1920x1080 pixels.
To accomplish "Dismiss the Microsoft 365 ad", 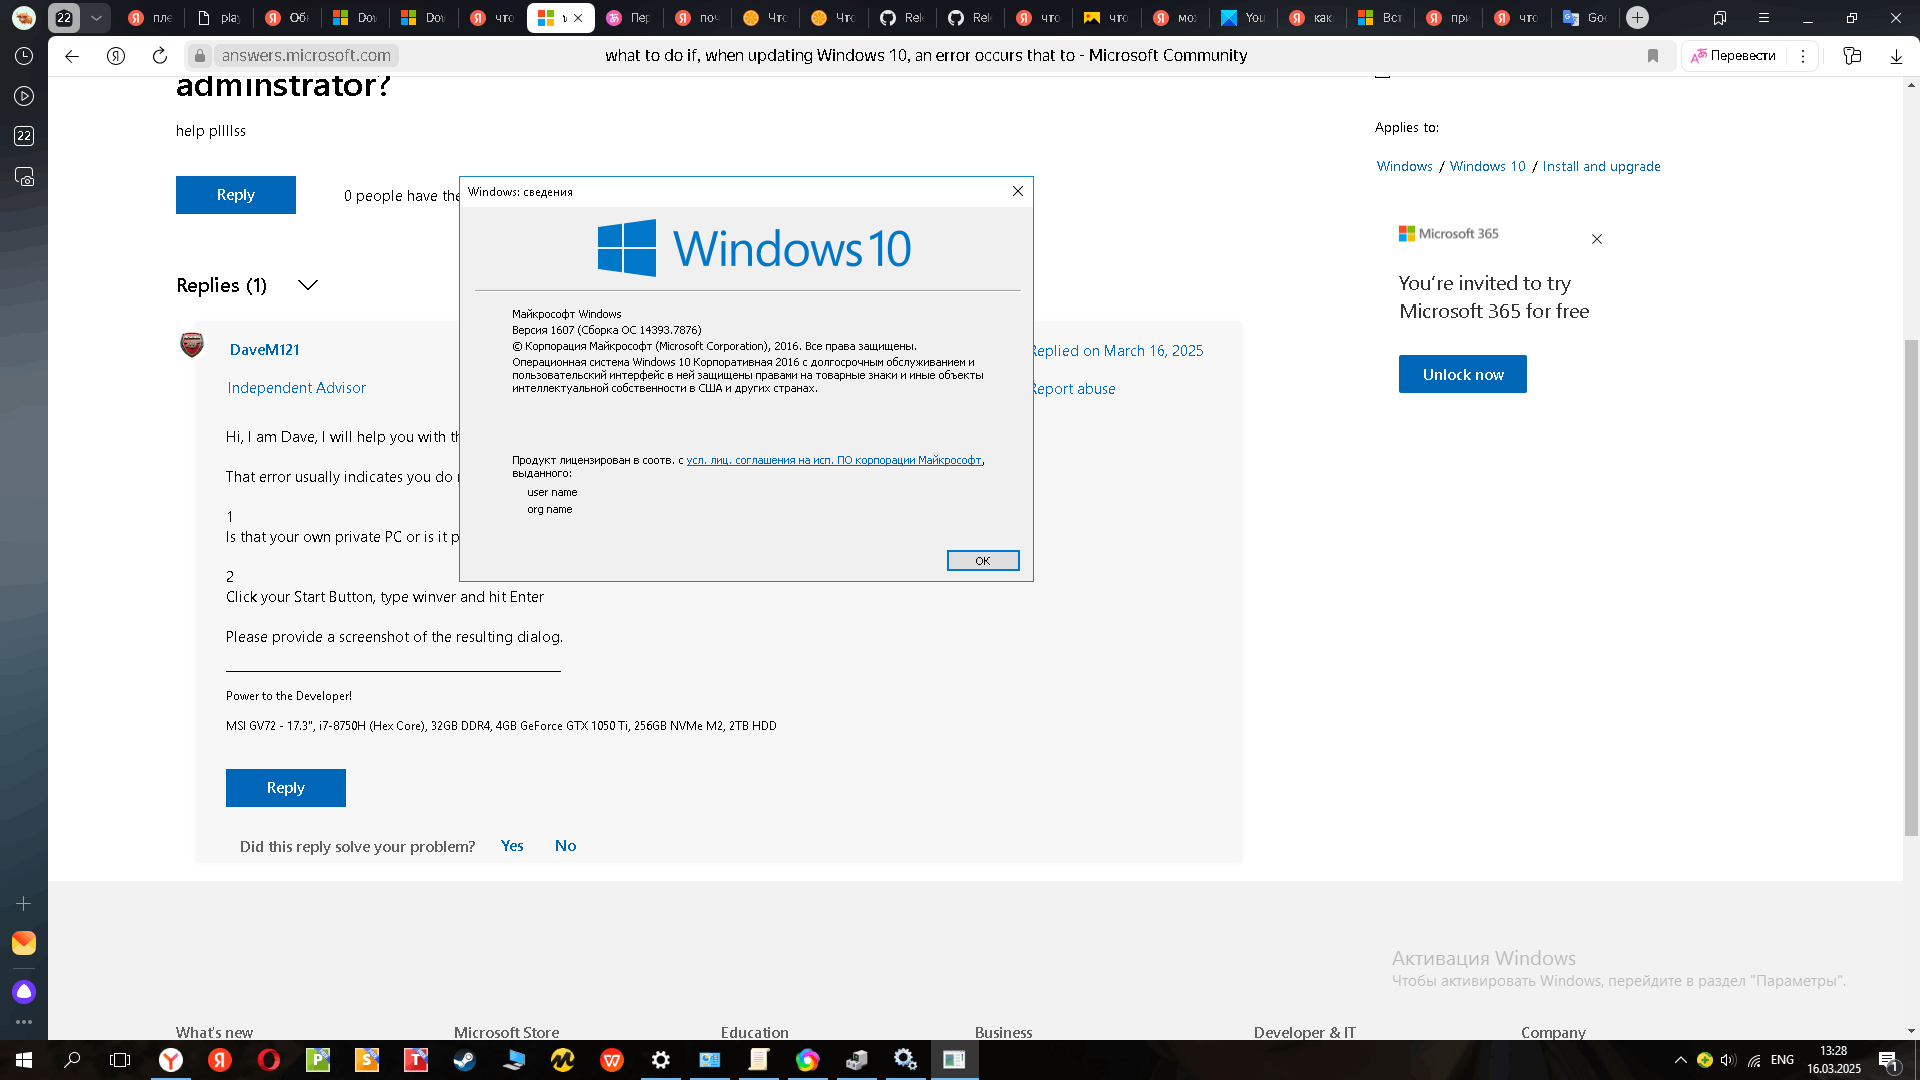I will pos(1597,239).
